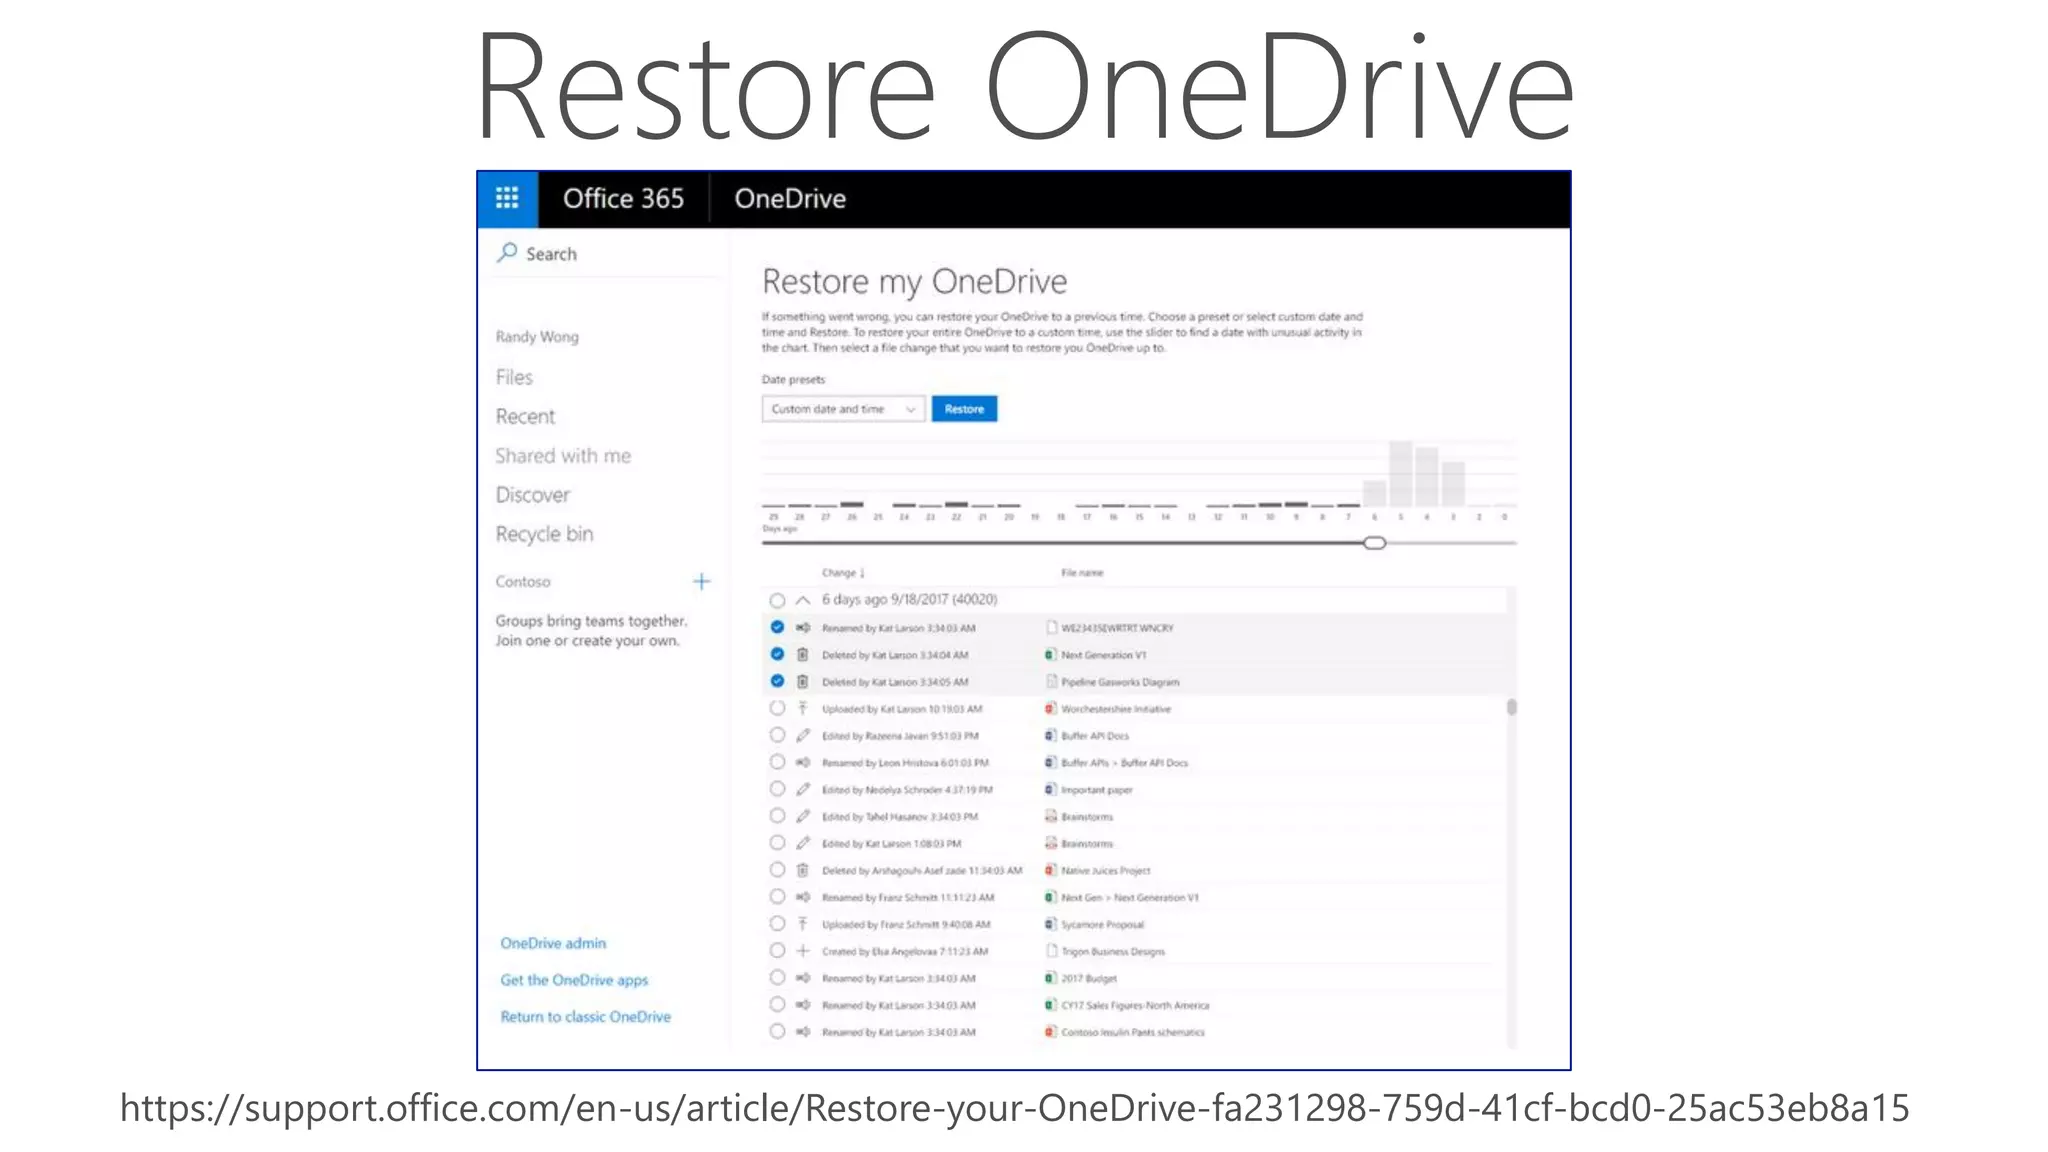2048x1152 pixels.
Task: Click plus icon on Trigon Business Designs row
Action: [802, 951]
